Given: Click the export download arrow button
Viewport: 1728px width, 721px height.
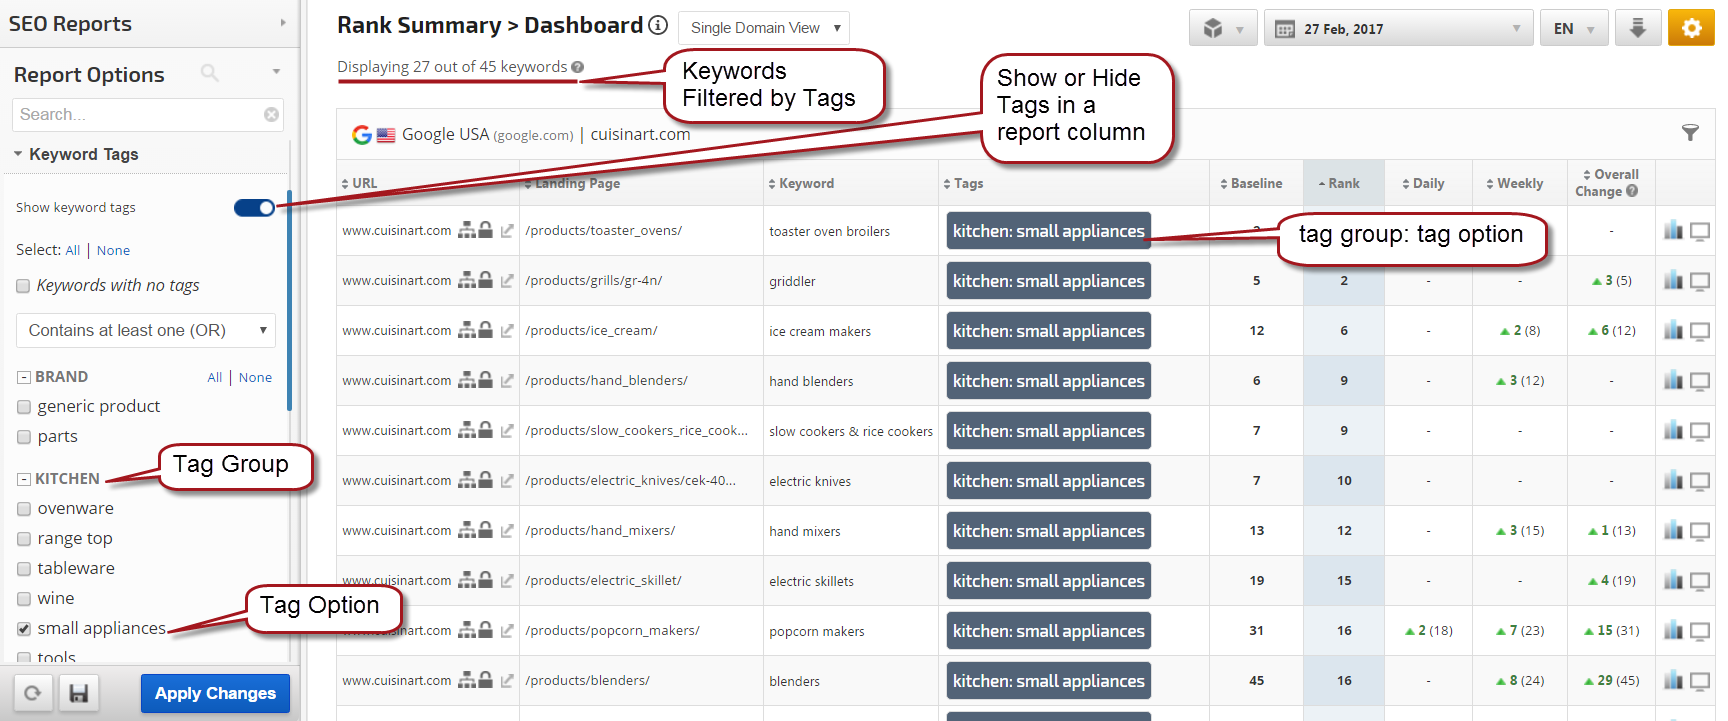Looking at the screenshot, I should [x=1638, y=28].
